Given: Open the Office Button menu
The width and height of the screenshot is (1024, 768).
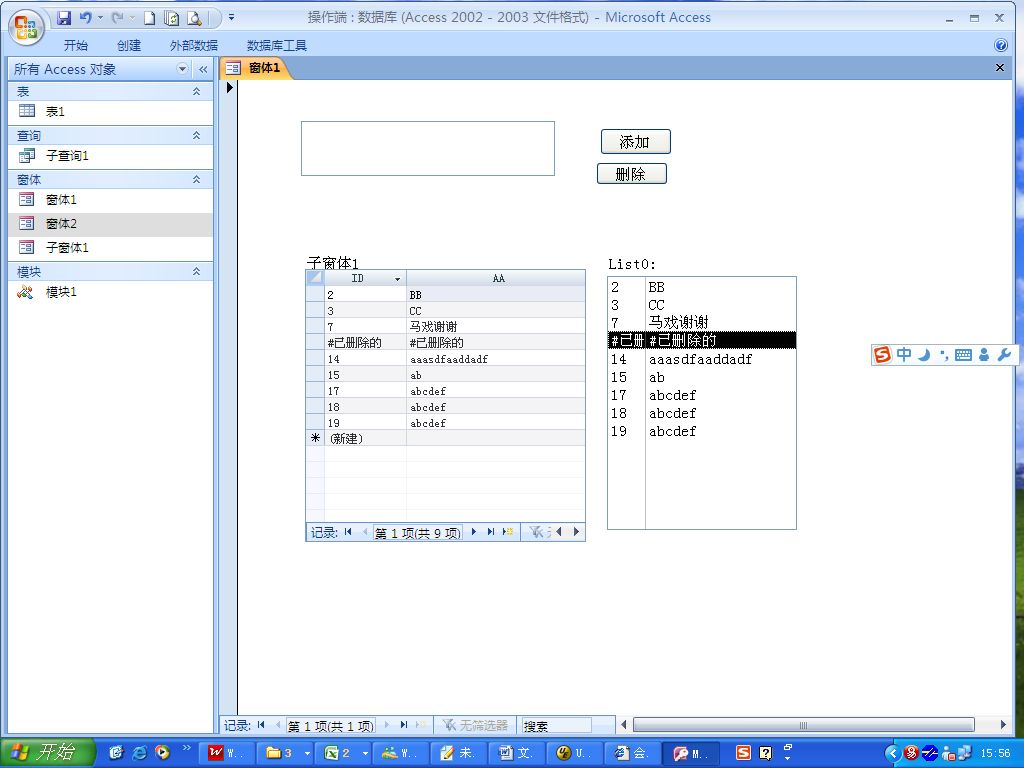Looking at the screenshot, I should 26,27.
